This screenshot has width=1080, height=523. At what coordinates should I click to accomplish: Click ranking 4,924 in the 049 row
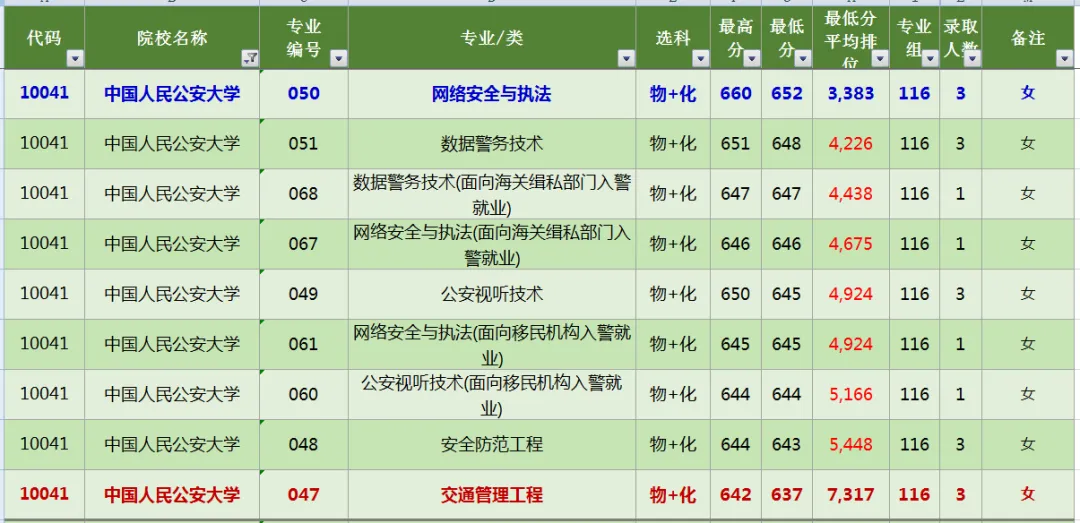click(x=851, y=294)
